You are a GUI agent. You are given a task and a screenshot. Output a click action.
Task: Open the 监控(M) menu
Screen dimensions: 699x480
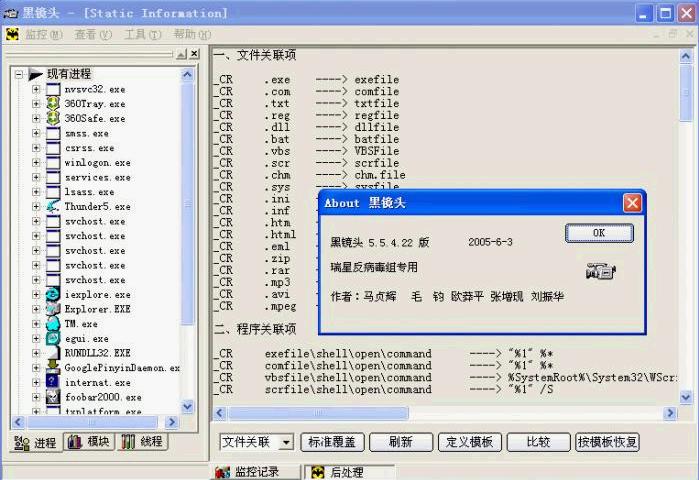(x=43, y=34)
